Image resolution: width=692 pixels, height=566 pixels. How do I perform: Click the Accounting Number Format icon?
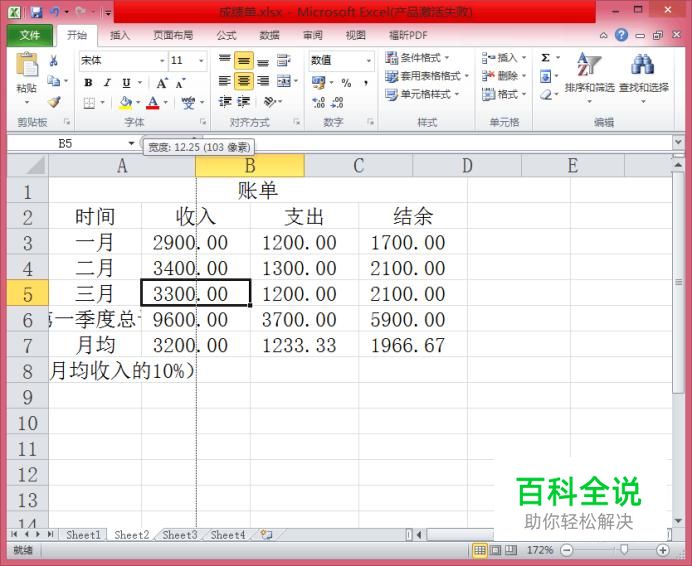[x=318, y=82]
